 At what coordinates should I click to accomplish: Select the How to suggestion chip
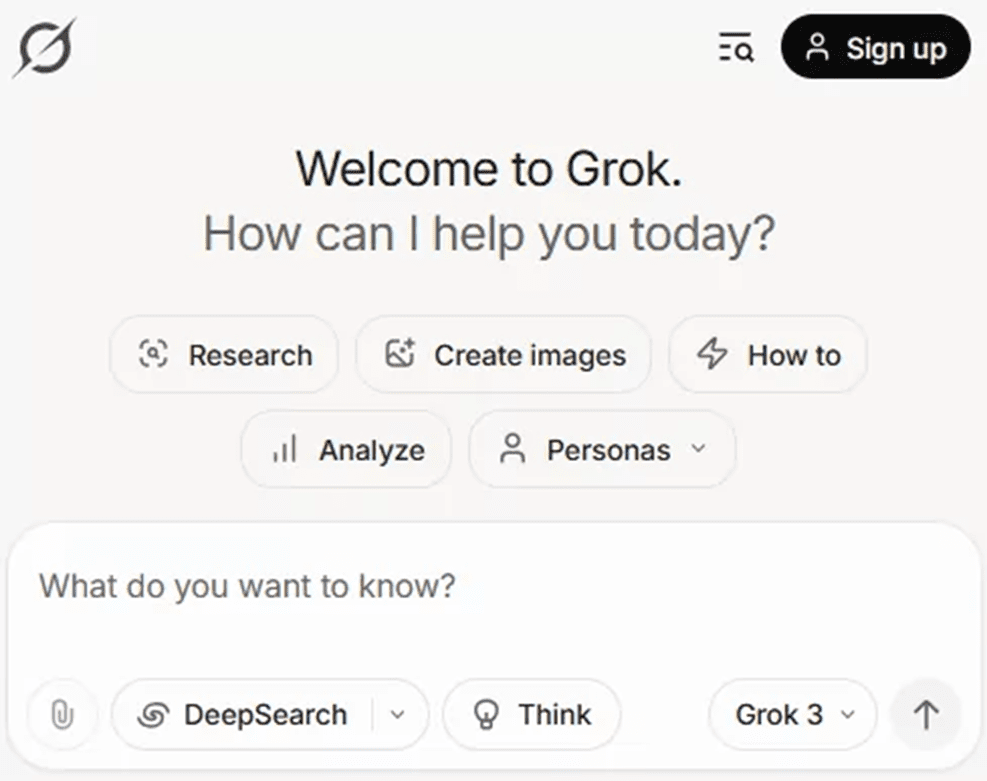(x=768, y=355)
